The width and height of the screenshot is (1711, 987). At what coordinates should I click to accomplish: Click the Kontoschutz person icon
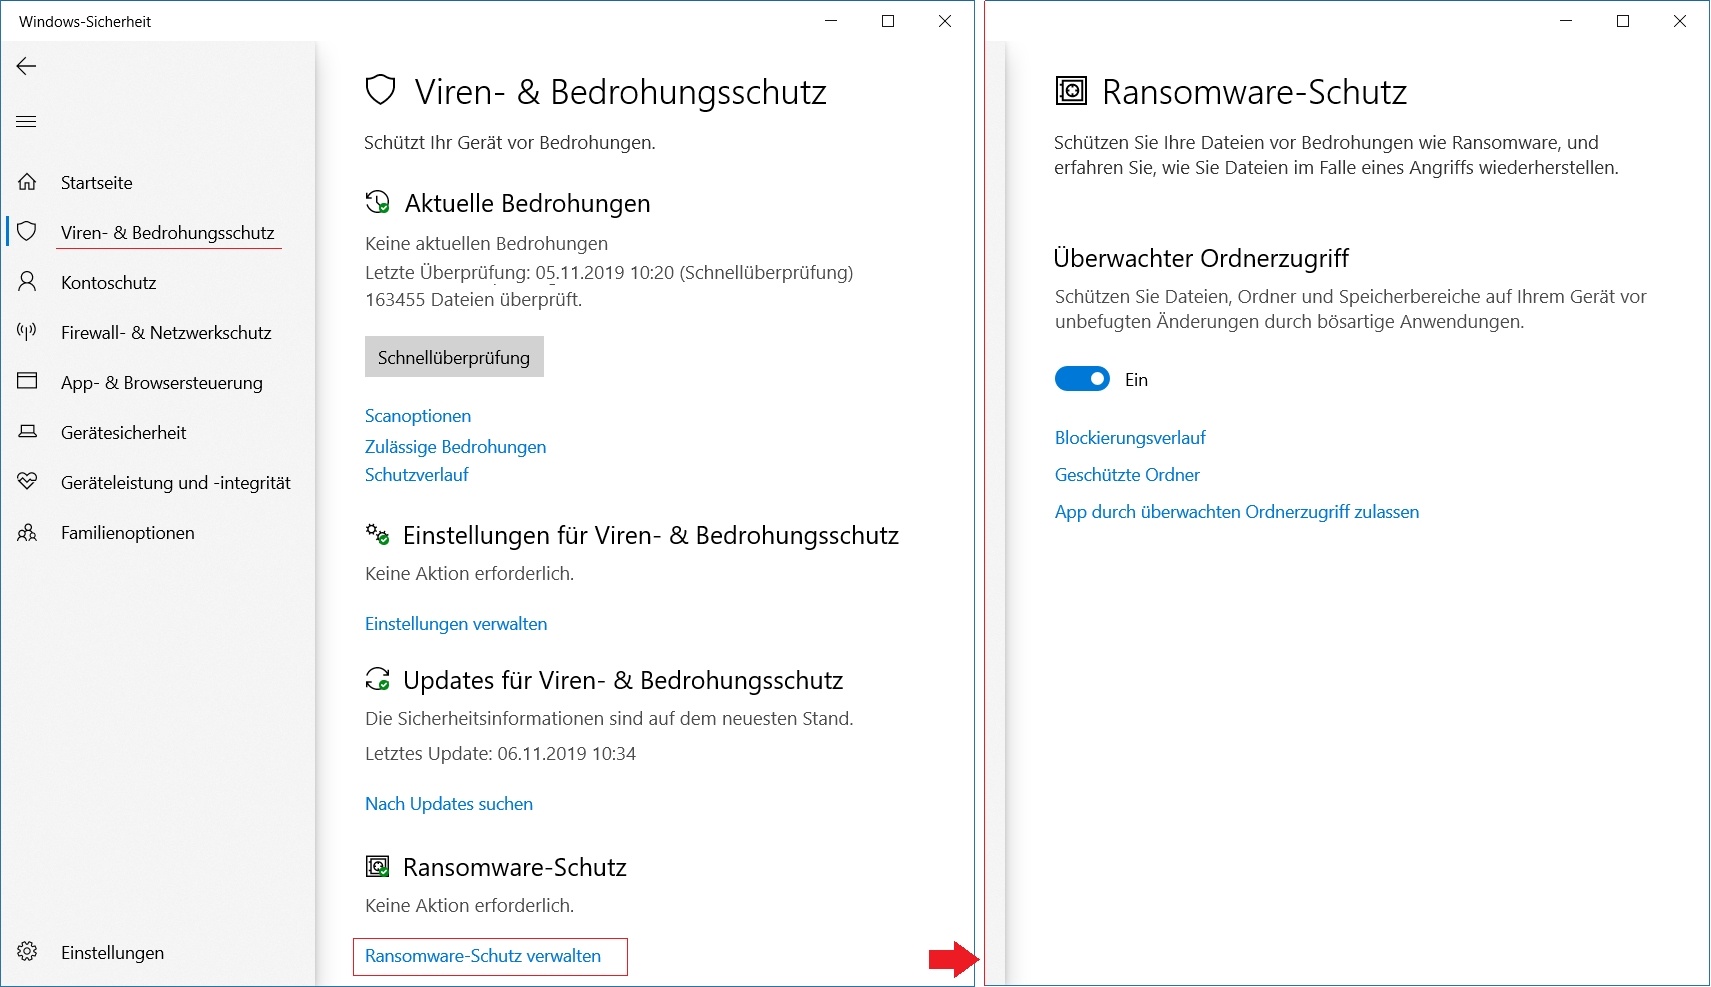pos(27,282)
